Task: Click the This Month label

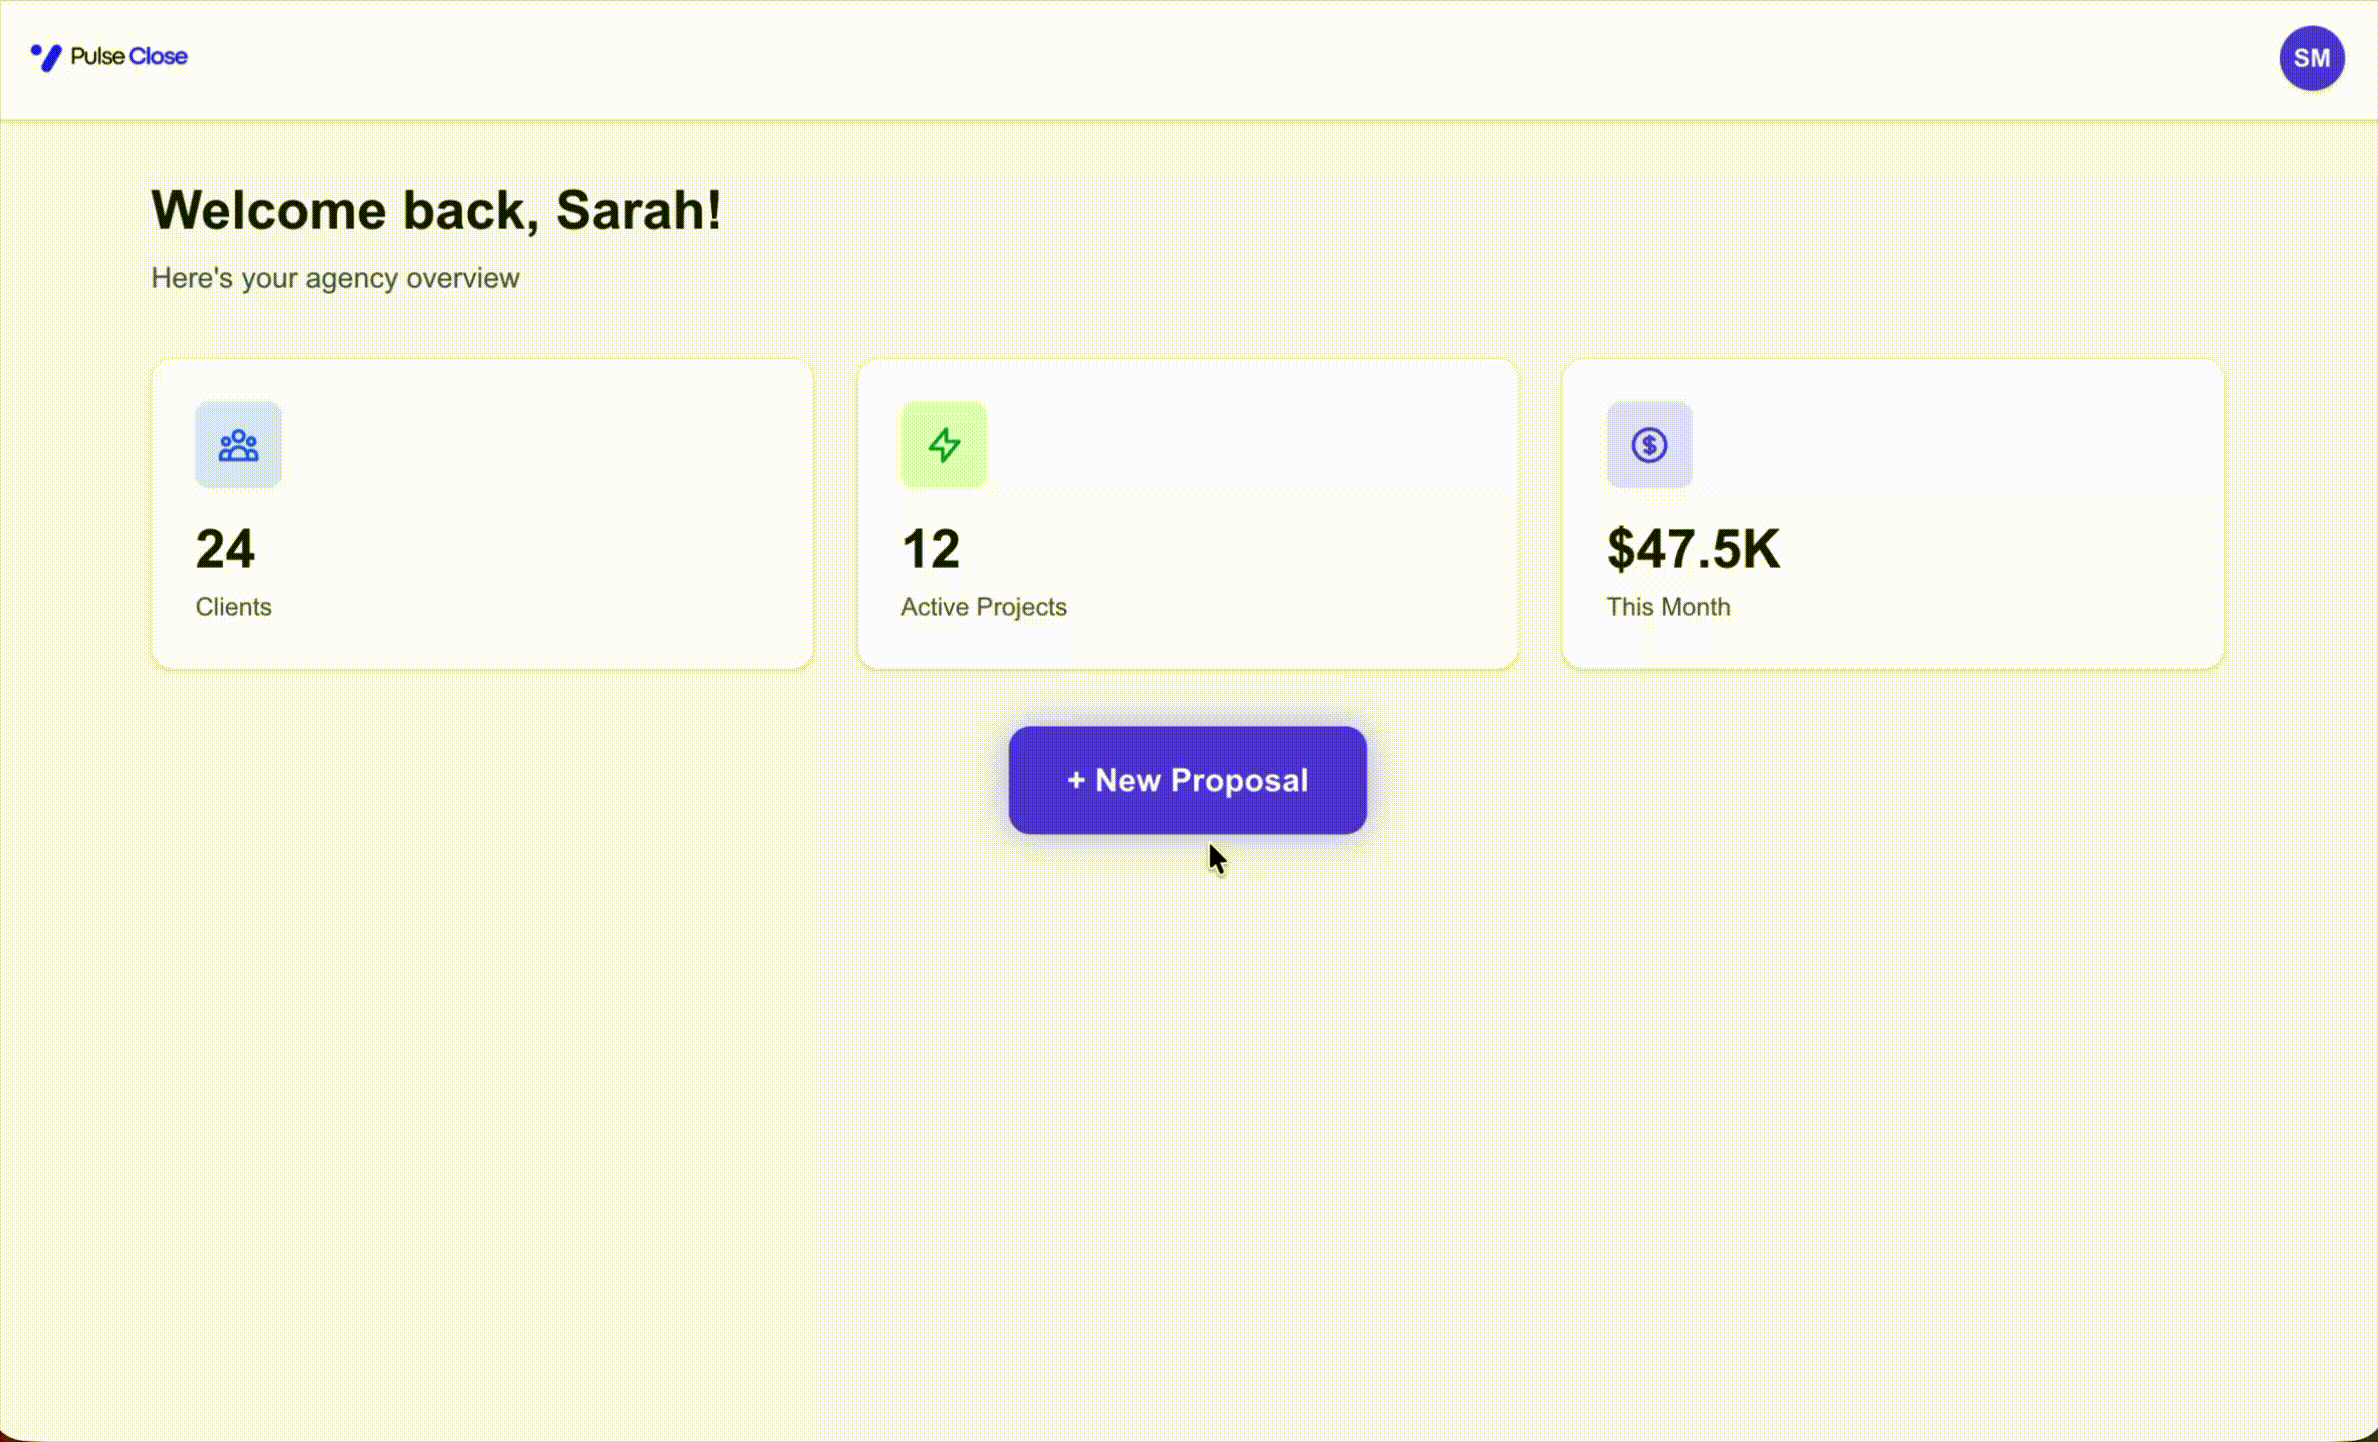Action: [x=1667, y=607]
